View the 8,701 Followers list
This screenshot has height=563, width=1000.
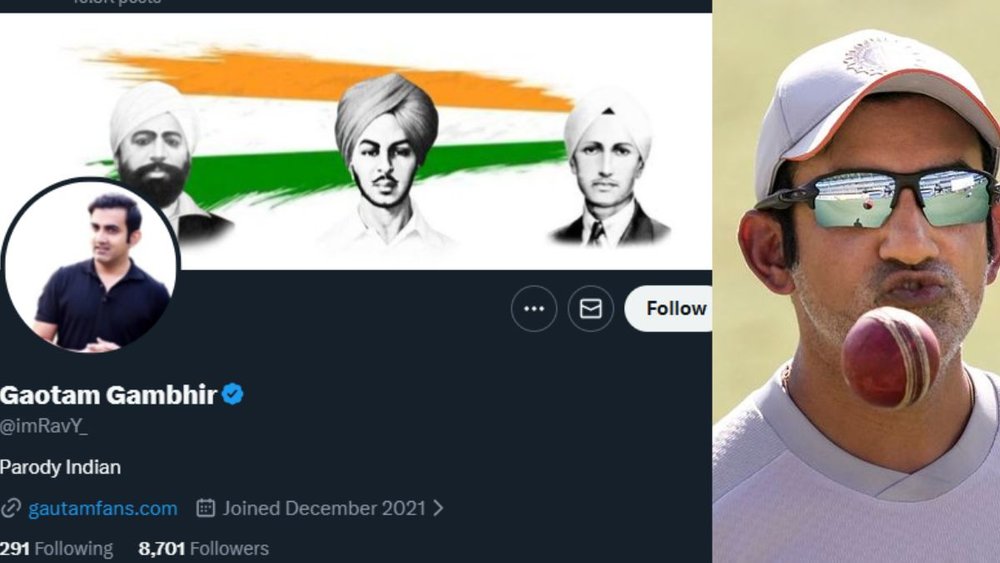pos(204,549)
